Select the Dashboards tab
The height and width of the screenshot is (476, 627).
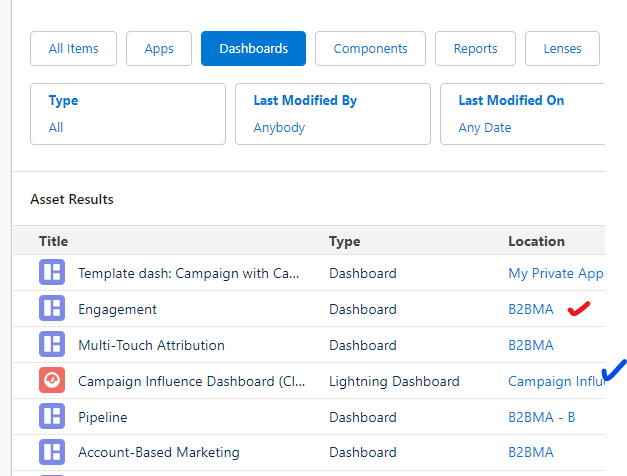point(253,48)
